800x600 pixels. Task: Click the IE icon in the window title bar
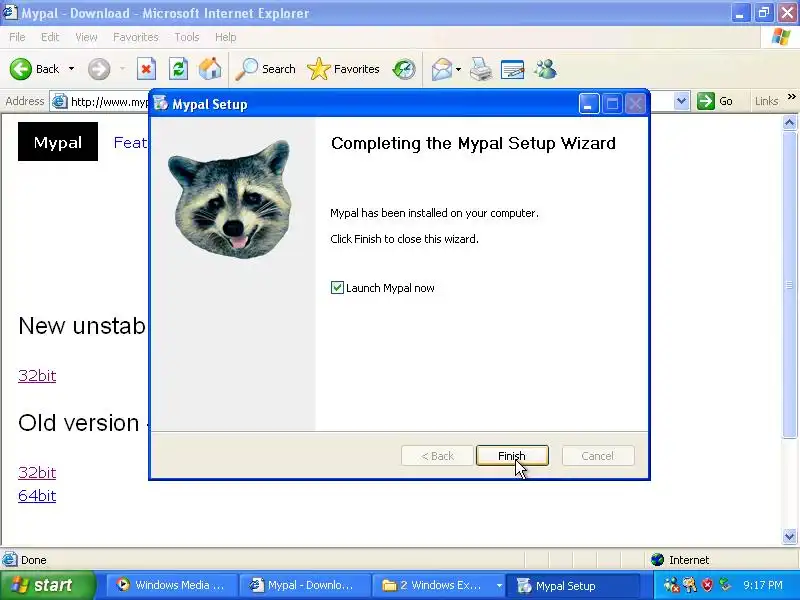pos(10,13)
